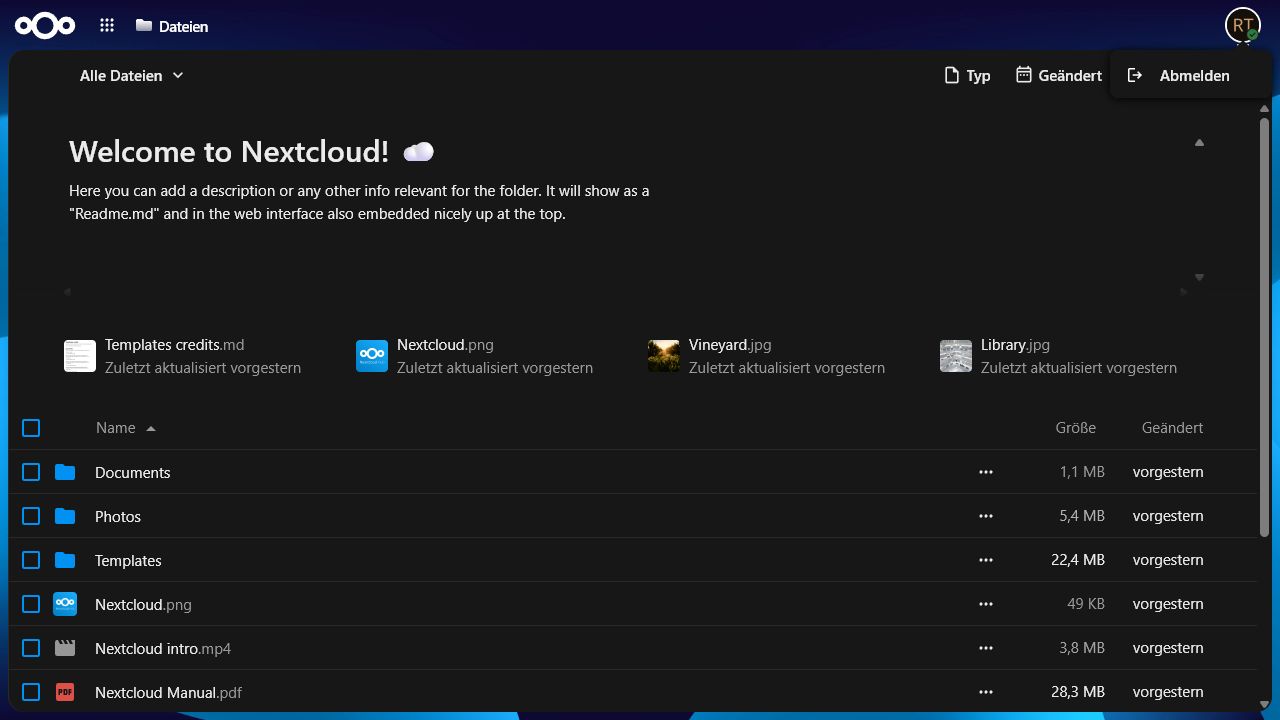
Task: Click the 1,1 MB size of Documents
Action: click(1082, 472)
